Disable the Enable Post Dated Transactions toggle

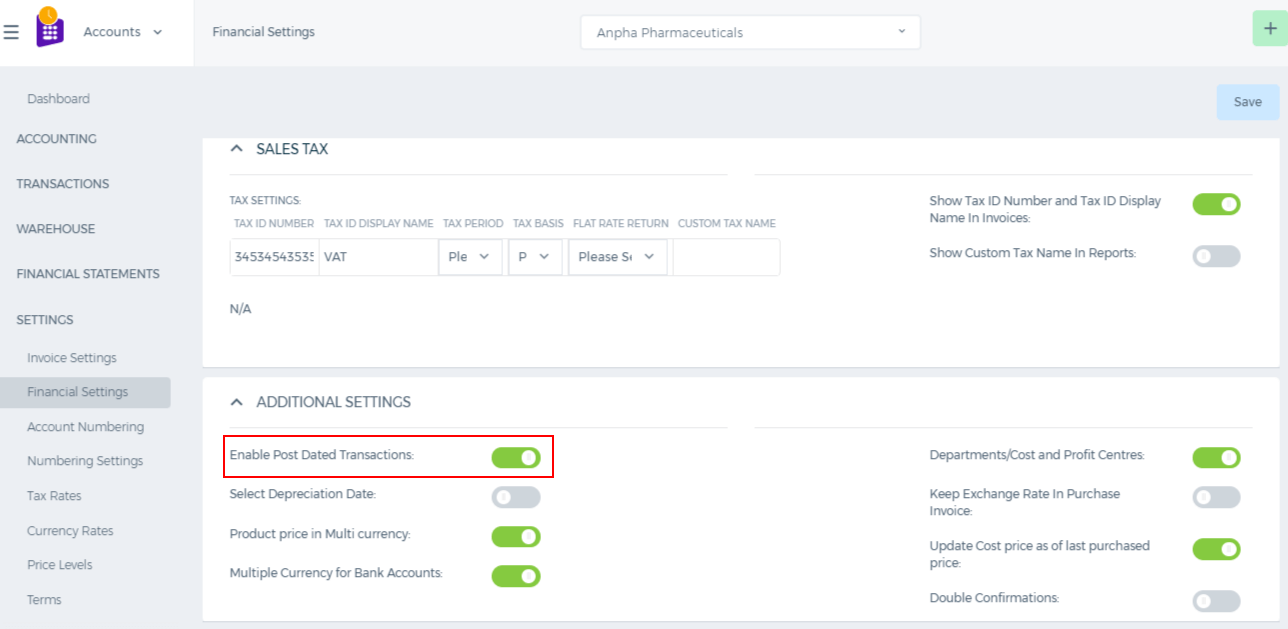[516, 457]
